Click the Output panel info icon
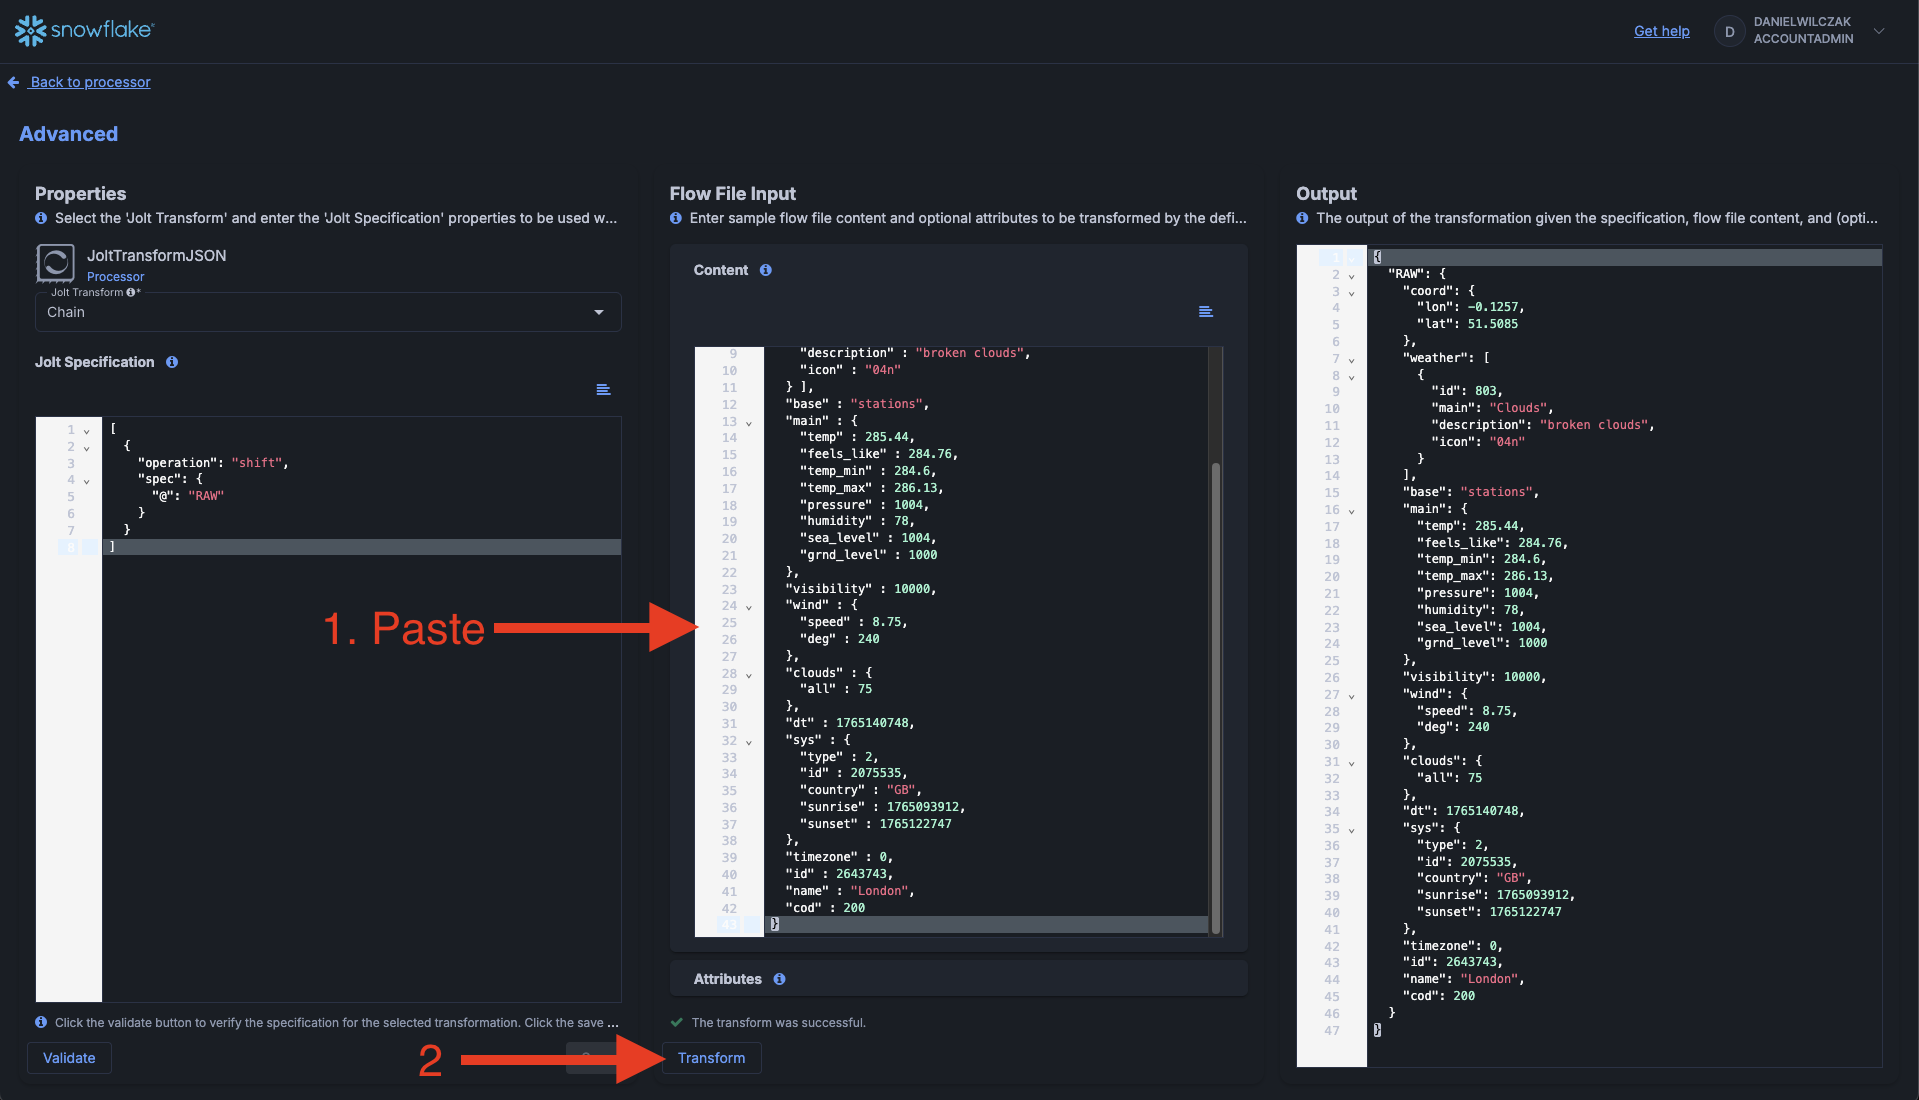The image size is (1919, 1100). click(x=1302, y=218)
